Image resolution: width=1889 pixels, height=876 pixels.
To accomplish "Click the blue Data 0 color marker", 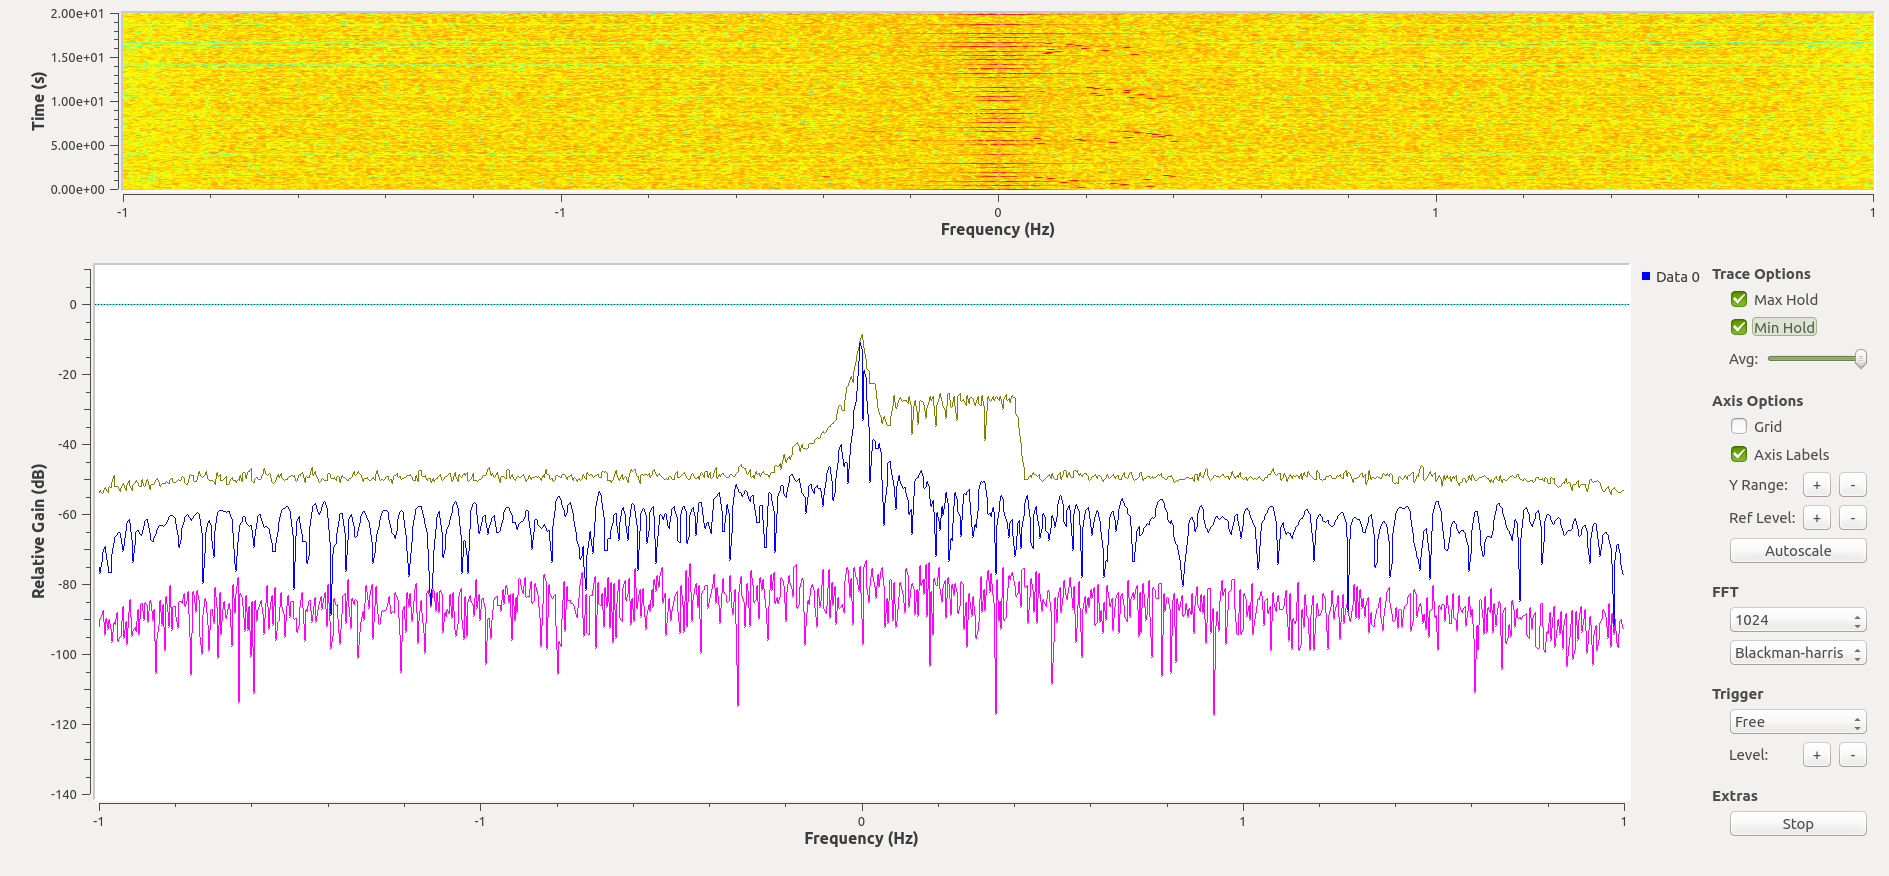I will (x=1646, y=276).
